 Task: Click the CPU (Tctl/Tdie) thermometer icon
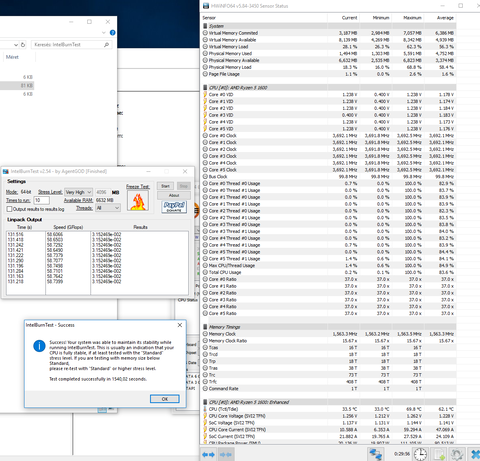click(x=205, y=409)
